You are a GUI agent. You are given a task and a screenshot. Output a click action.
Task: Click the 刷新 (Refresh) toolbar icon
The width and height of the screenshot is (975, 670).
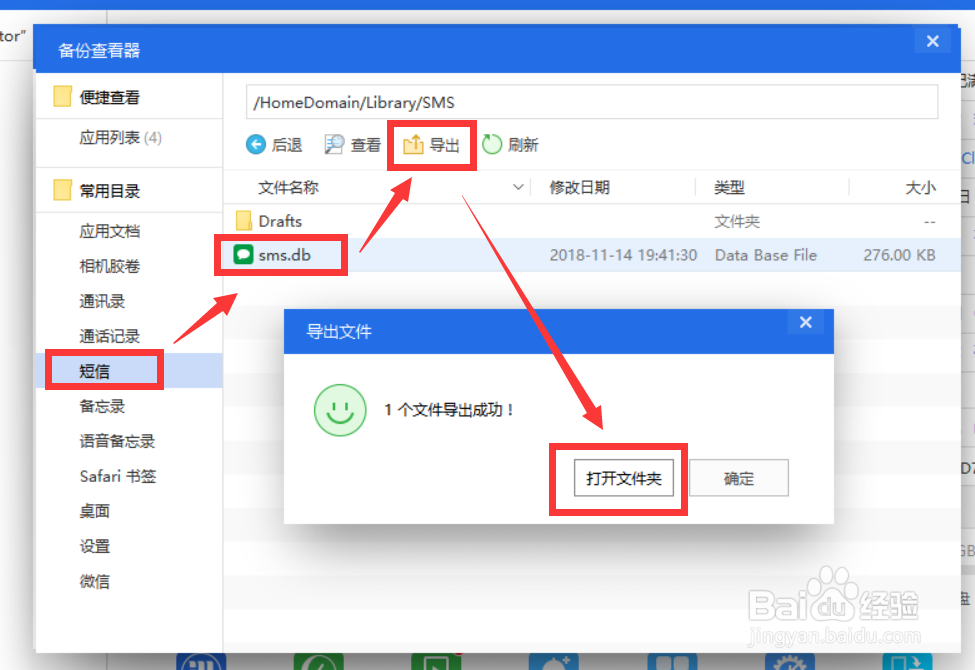click(x=491, y=144)
